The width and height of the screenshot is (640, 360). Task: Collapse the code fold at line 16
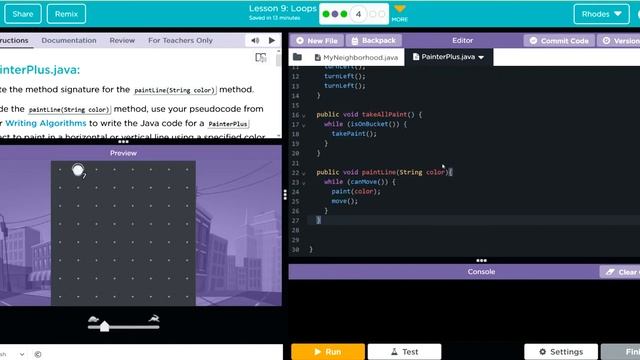(x=304, y=116)
